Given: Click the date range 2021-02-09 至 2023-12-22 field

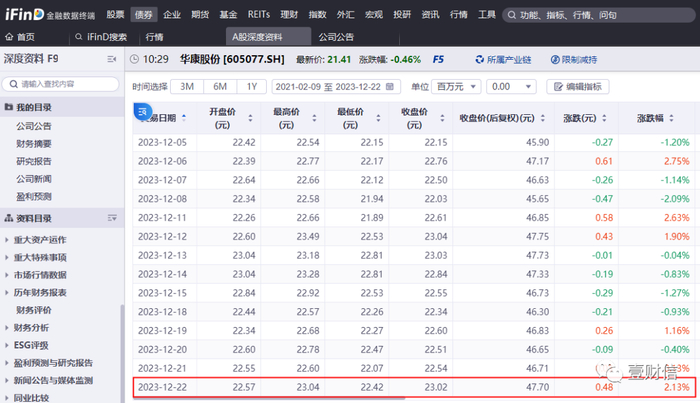Looking at the screenshot, I should tap(336, 87).
